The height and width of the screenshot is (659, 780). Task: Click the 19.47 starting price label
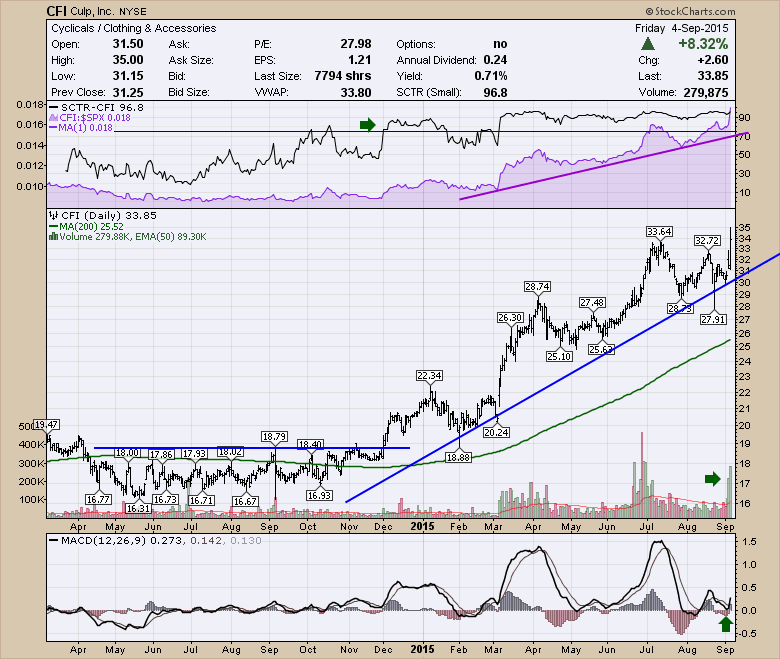[x=47, y=425]
